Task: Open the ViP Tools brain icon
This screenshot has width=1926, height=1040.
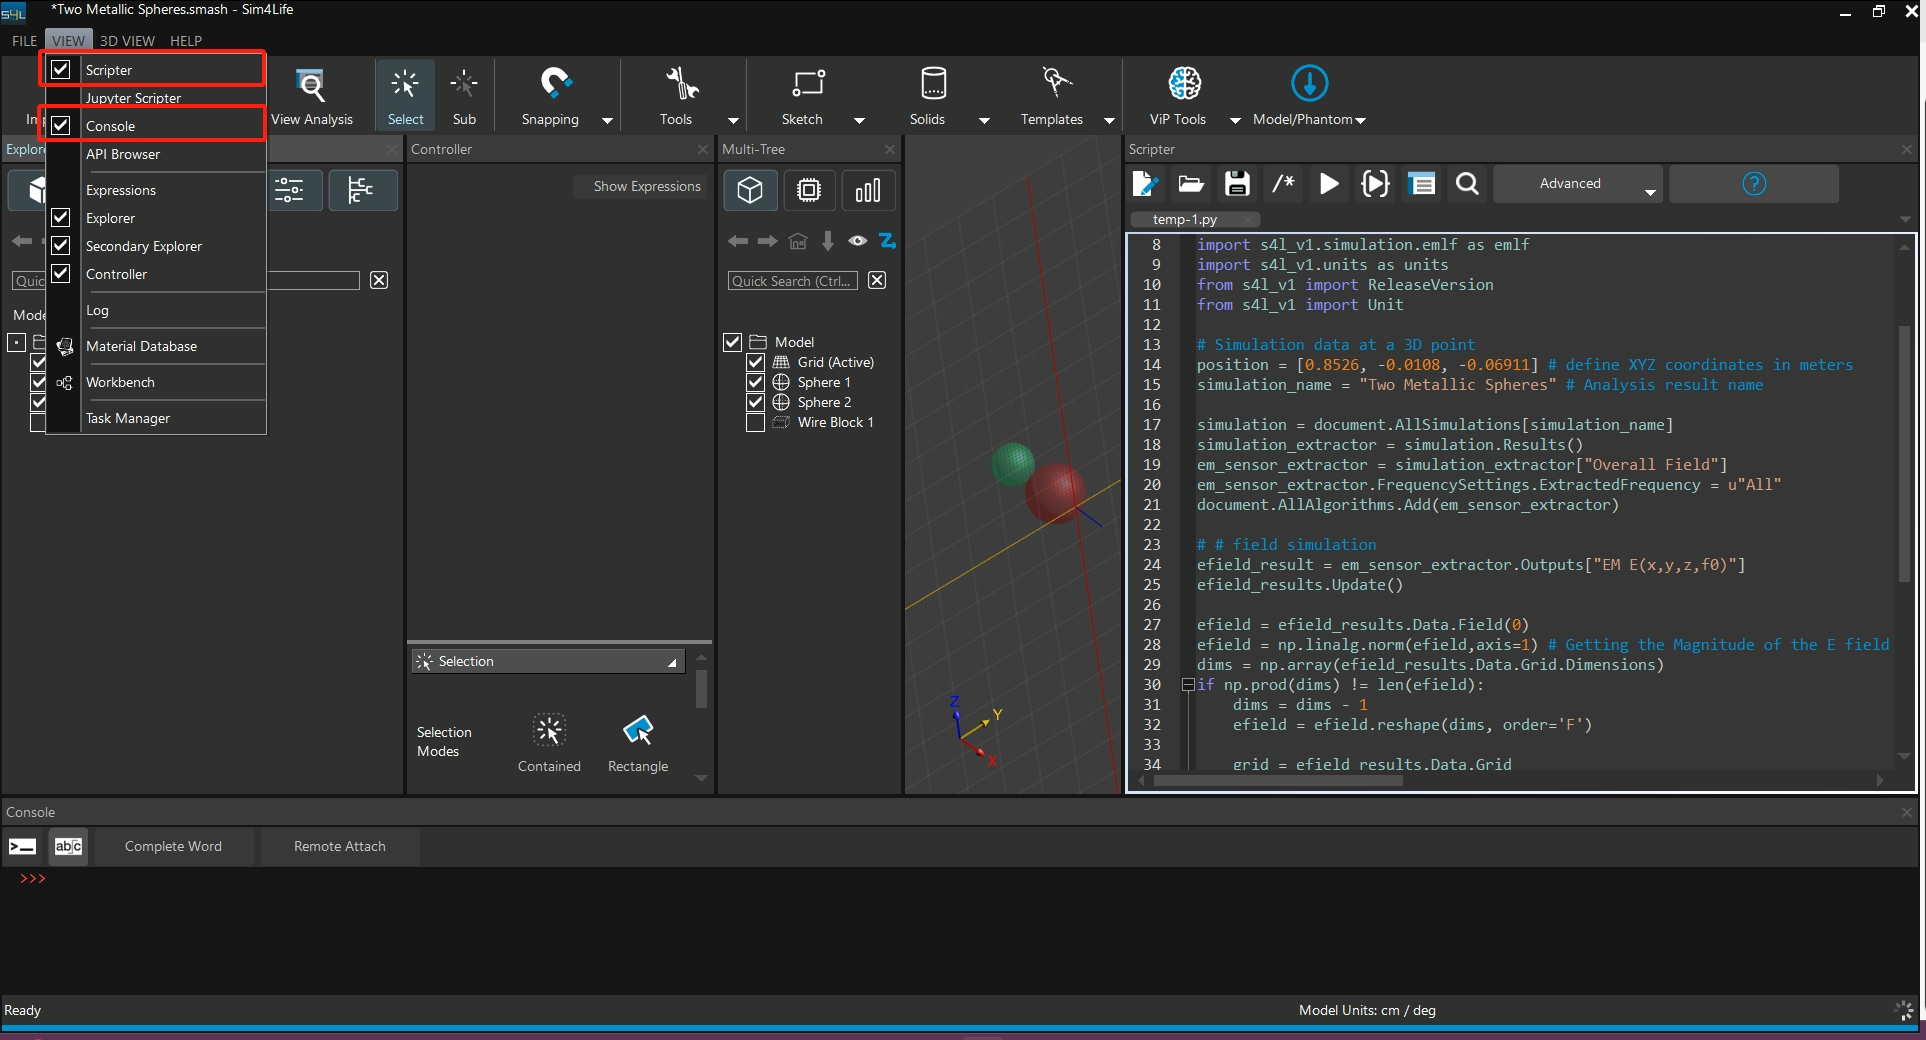Action: (x=1184, y=85)
